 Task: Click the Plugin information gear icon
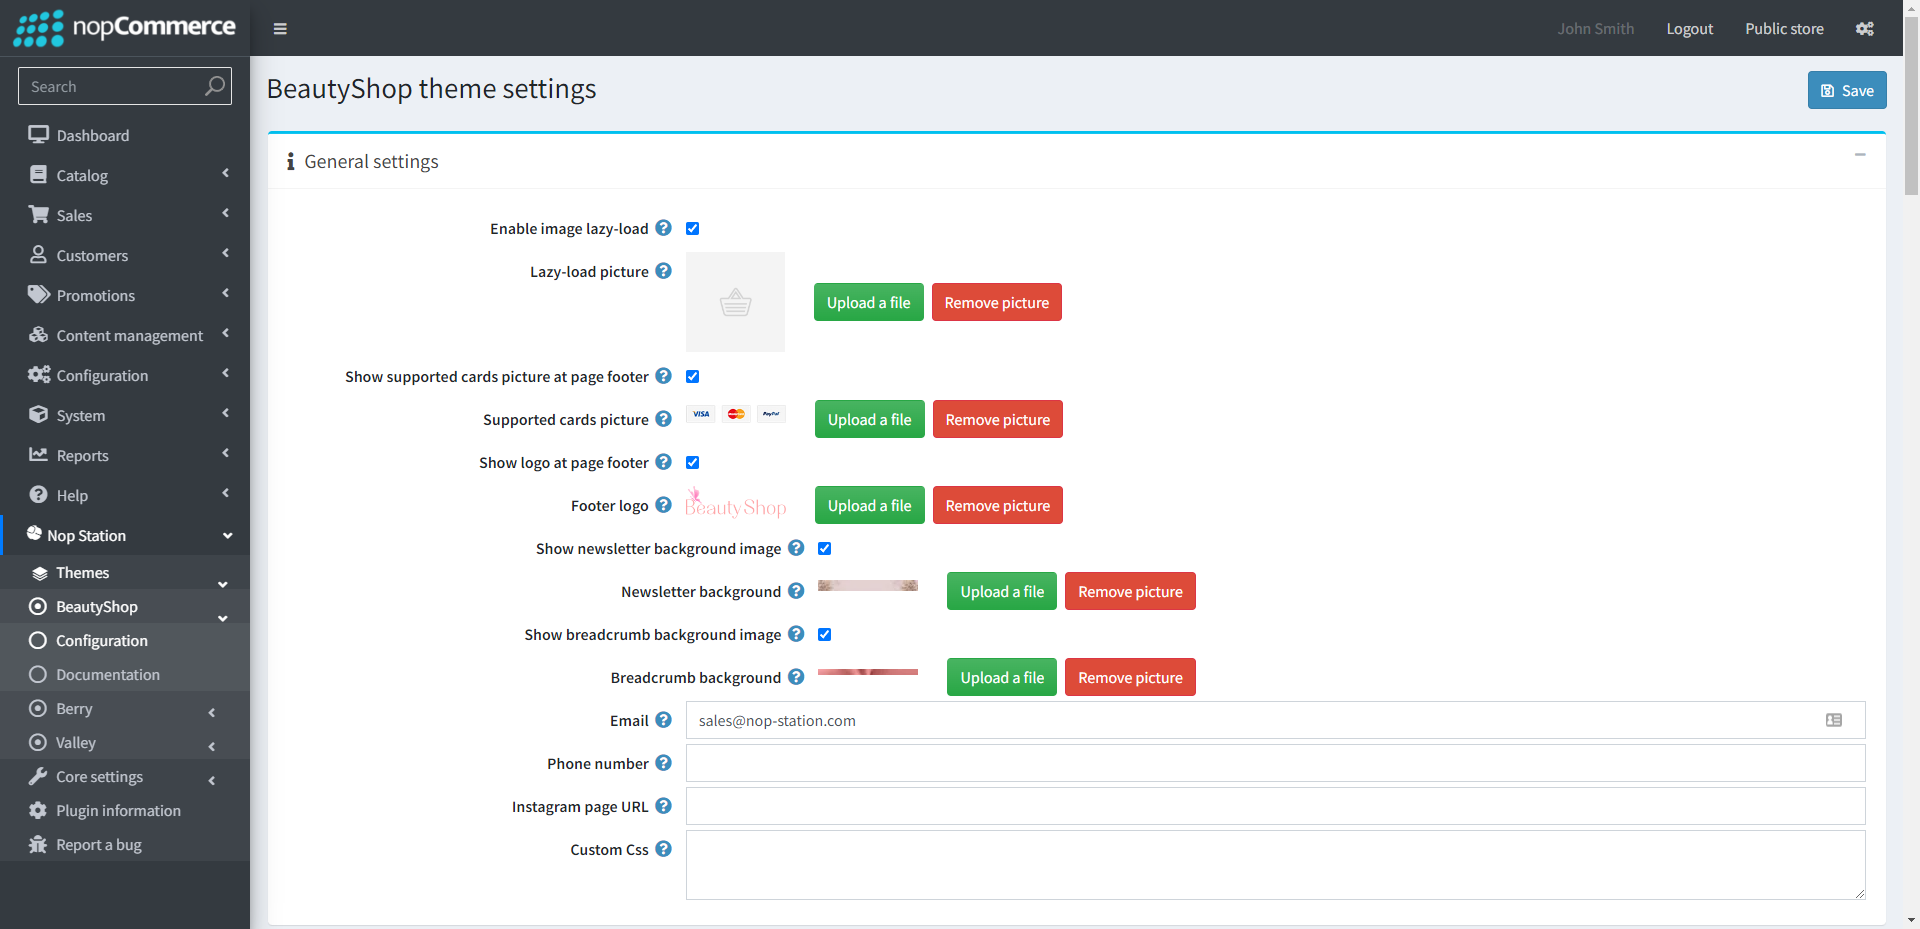[38, 810]
